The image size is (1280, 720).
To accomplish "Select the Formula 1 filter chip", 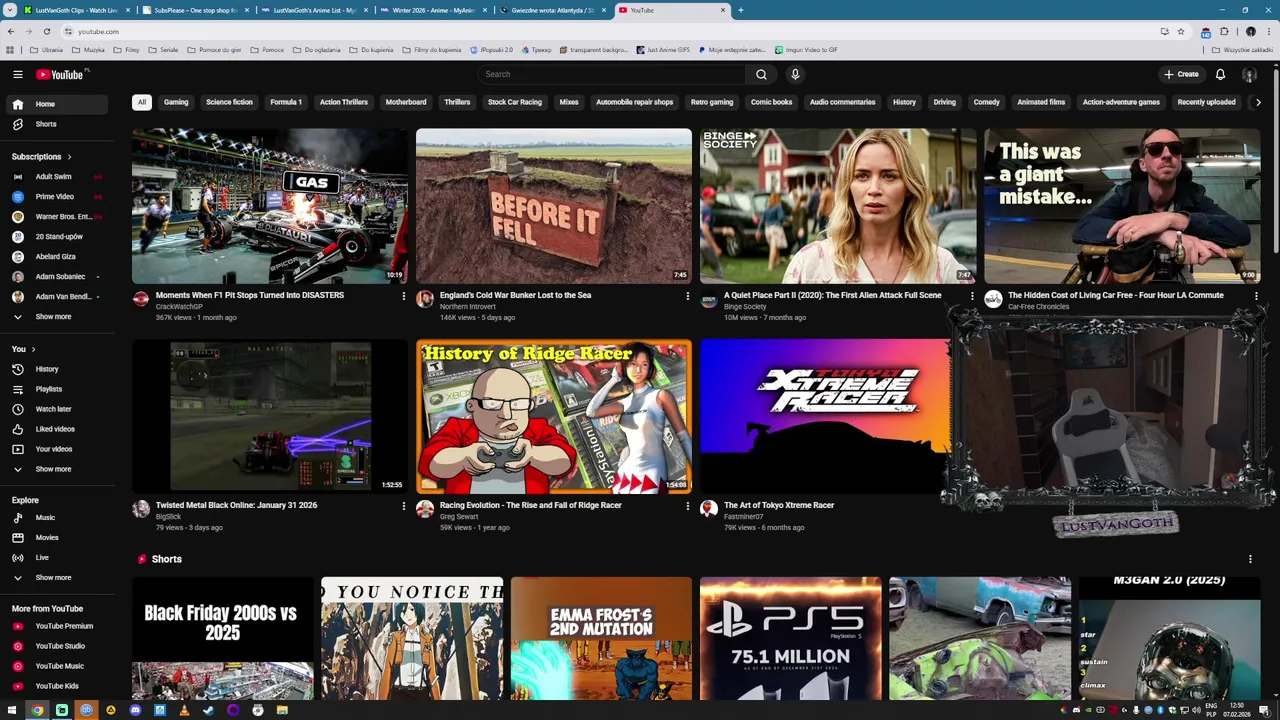I will coord(286,102).
